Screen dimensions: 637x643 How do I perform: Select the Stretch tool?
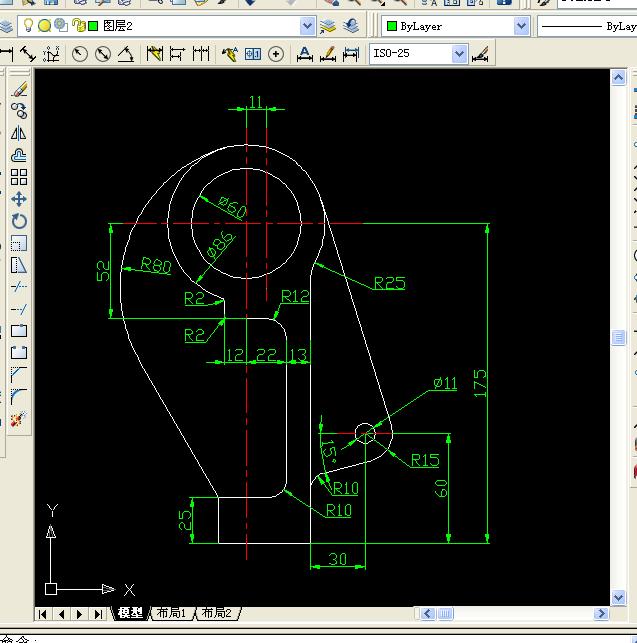point(19,265)
